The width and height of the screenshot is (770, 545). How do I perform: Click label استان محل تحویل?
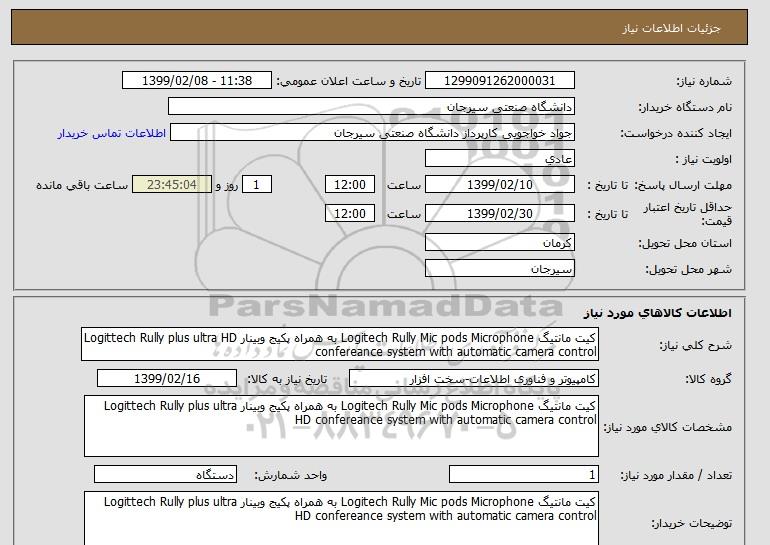click(685, 243)
